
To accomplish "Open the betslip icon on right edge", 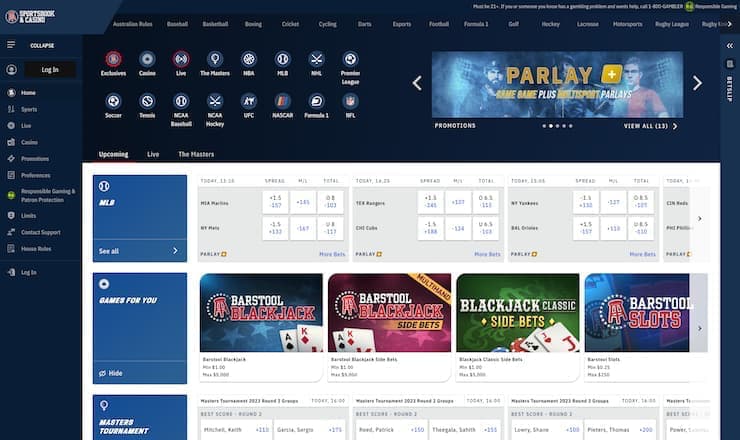I will [730, 64].
